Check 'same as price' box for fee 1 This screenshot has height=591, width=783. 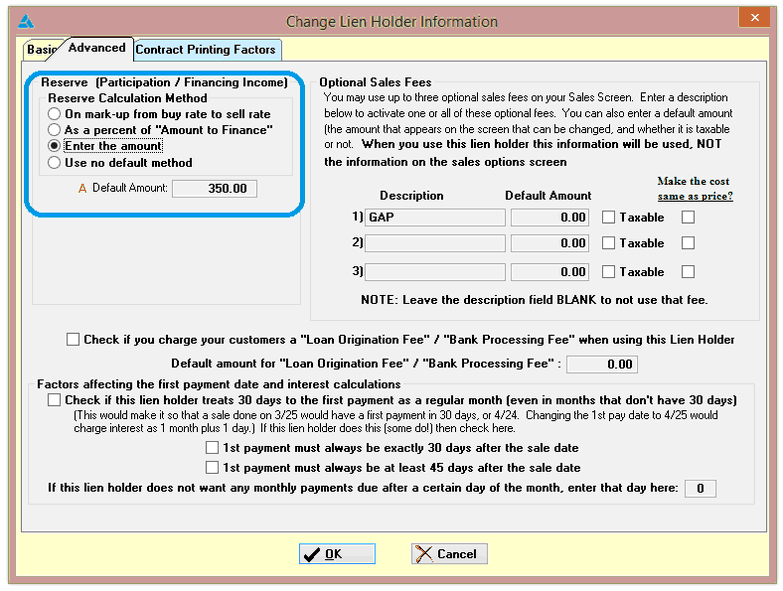click(x=688, y=217)
